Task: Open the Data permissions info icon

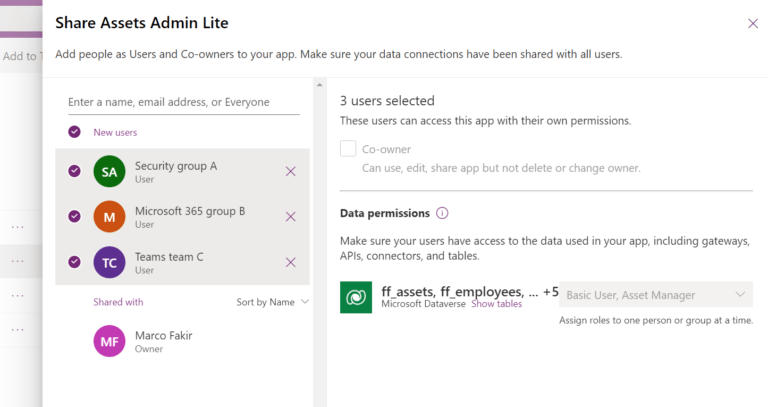Action: [442, 213]
